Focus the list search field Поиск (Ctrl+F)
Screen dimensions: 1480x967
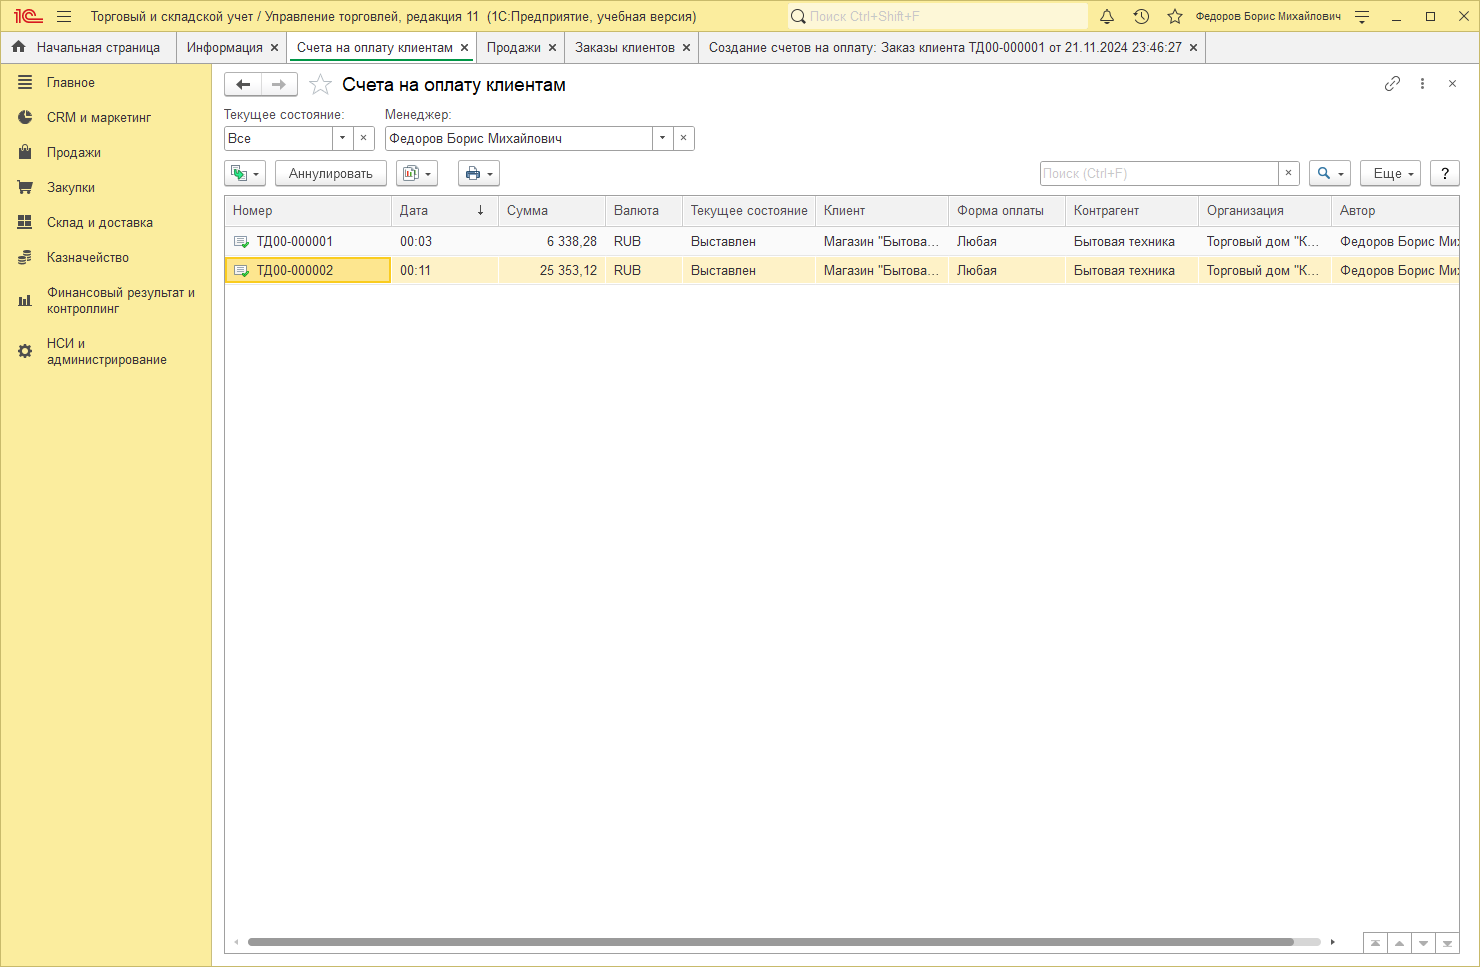click(1159, 173)
